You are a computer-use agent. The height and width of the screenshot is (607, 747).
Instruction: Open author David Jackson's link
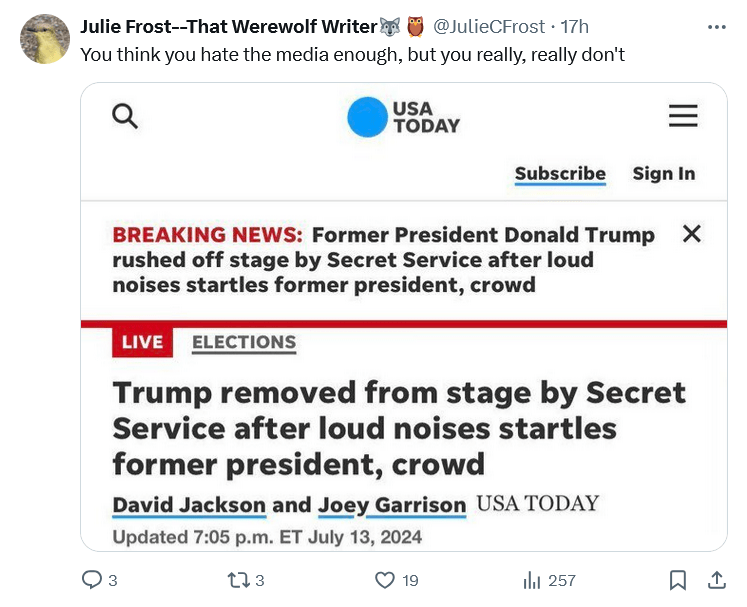189,504
